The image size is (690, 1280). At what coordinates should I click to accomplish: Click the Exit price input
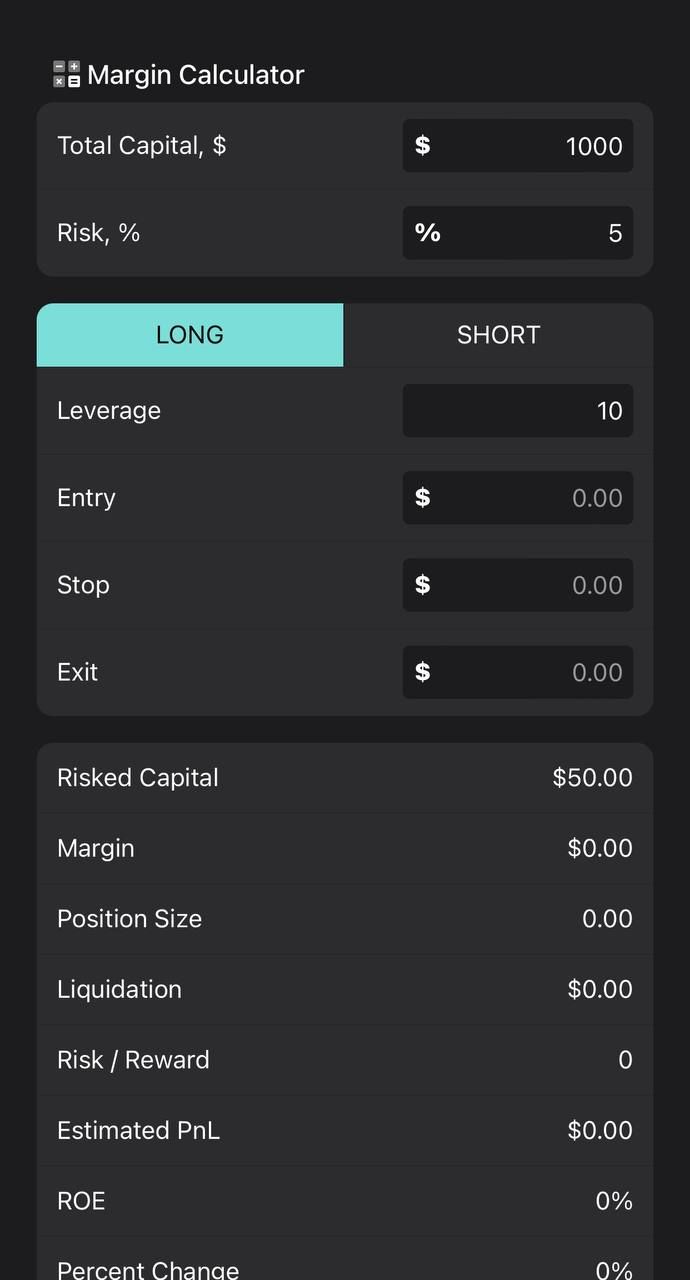coord(540,672)
